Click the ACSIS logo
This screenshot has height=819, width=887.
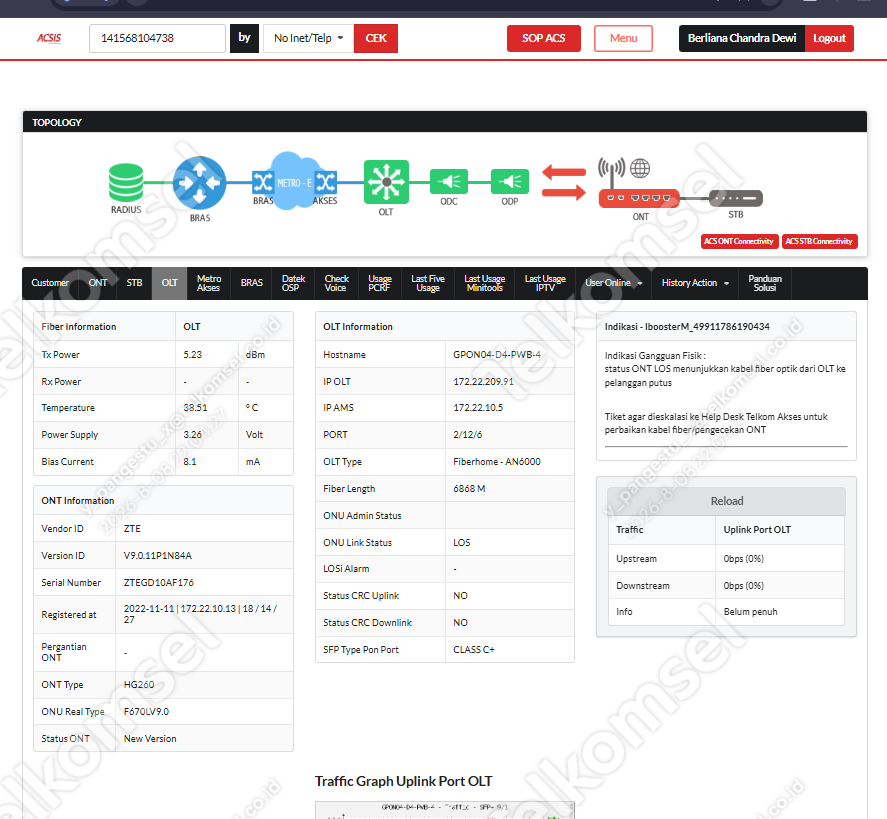tap(49, 38)
